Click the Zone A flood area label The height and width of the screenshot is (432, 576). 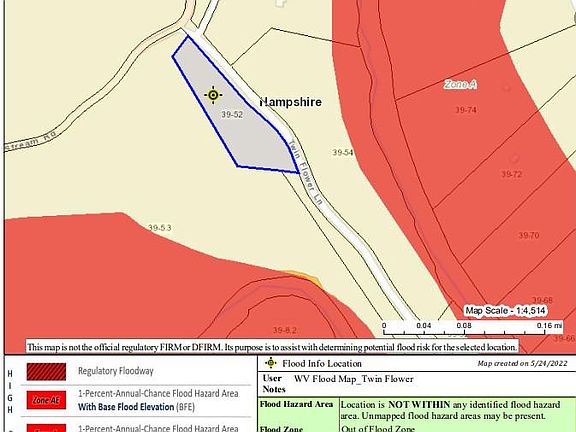[x=460, y=84]
